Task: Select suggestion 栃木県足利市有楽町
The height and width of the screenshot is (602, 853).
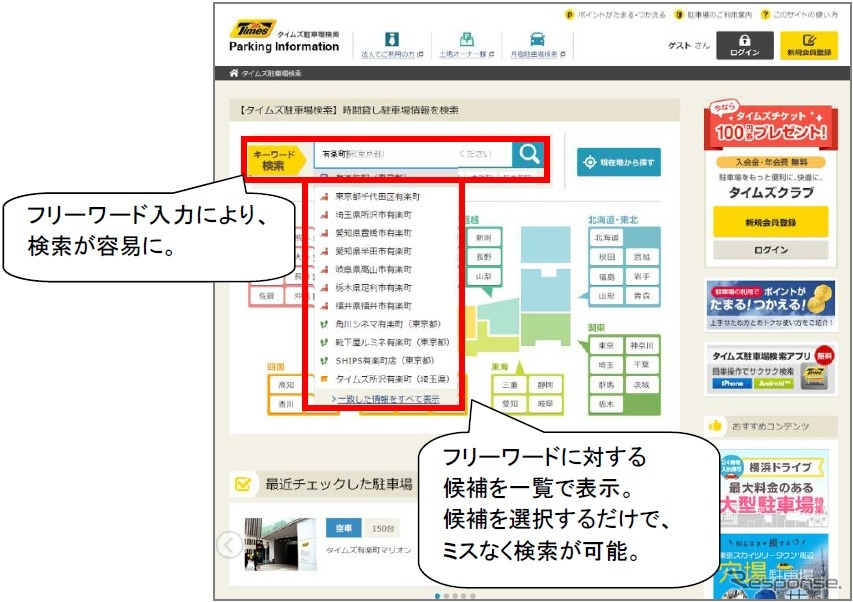Action: pyautogui.click(x=373, y=288)
